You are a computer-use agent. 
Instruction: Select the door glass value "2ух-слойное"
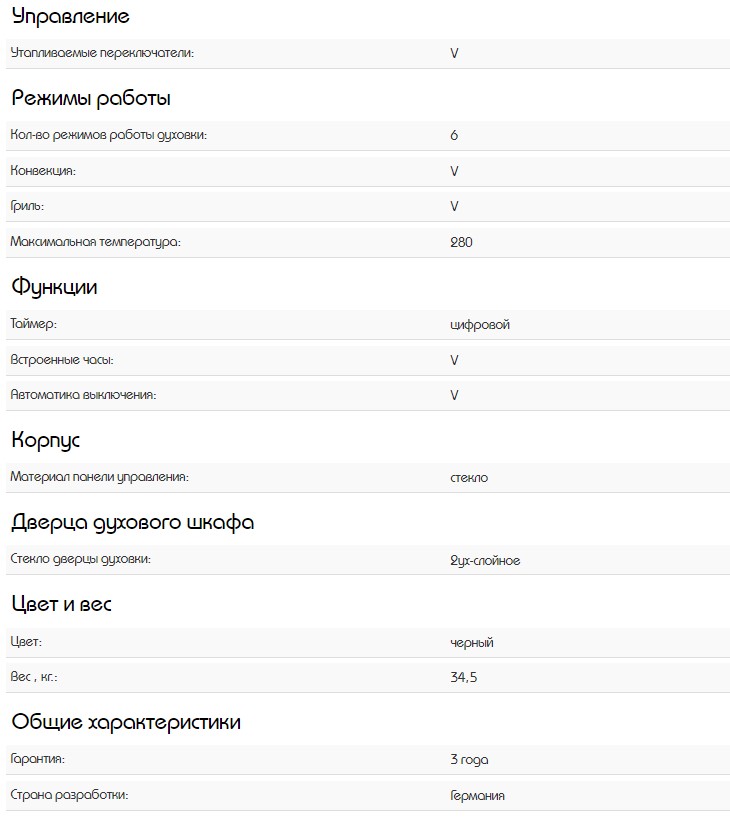click(x=485, y=561)
